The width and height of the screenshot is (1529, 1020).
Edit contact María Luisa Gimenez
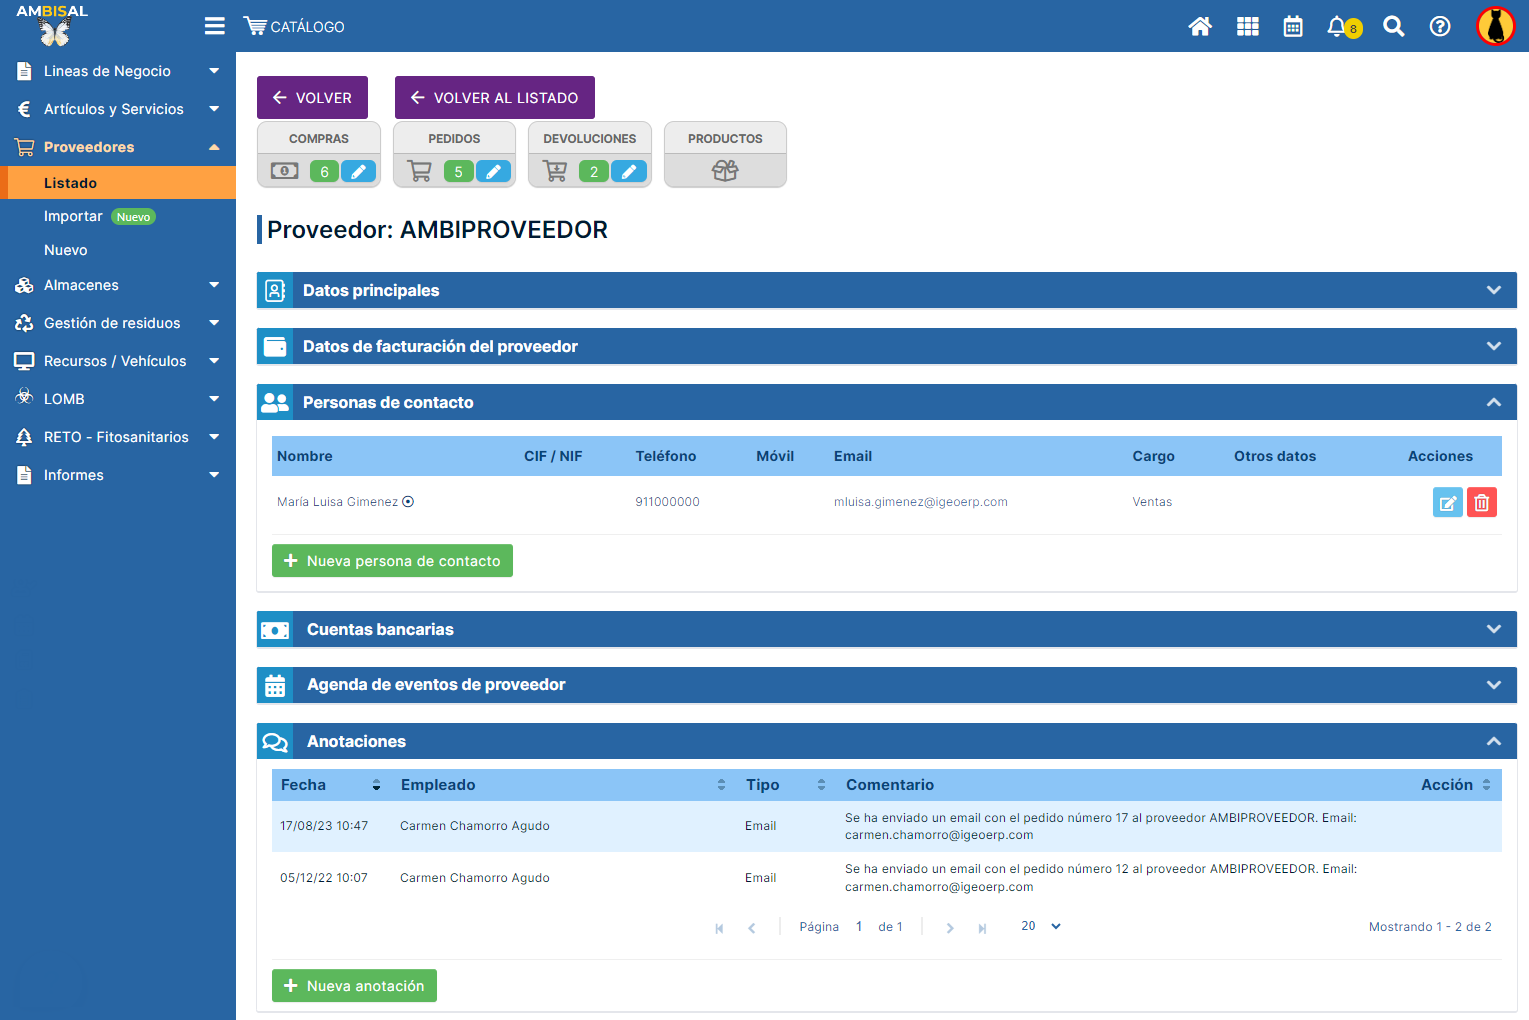(x=1447, y=502)
